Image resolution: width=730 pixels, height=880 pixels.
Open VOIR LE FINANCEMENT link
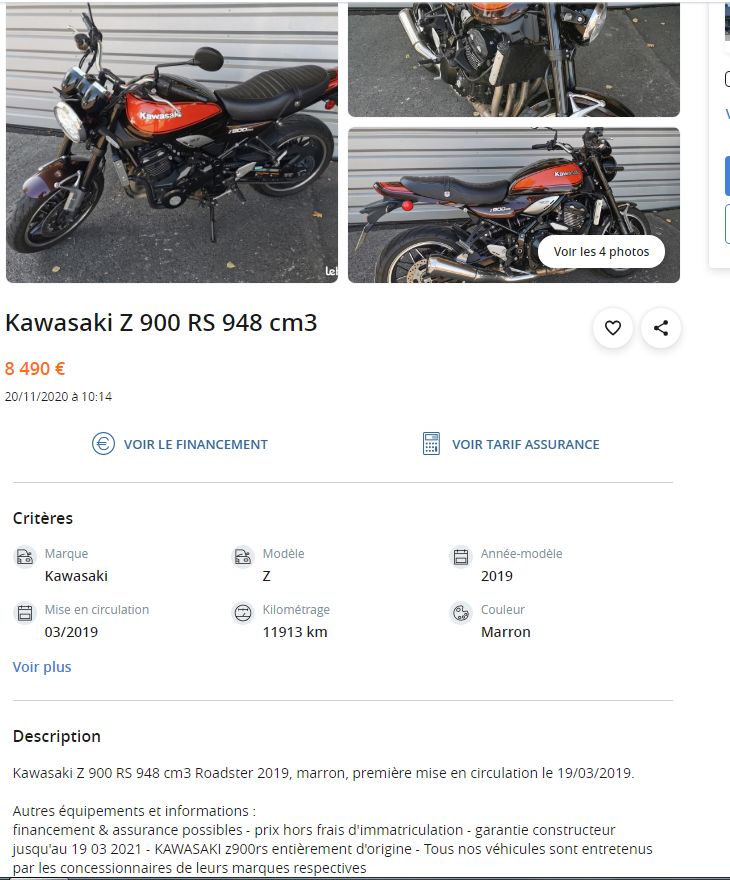point(195,444)
